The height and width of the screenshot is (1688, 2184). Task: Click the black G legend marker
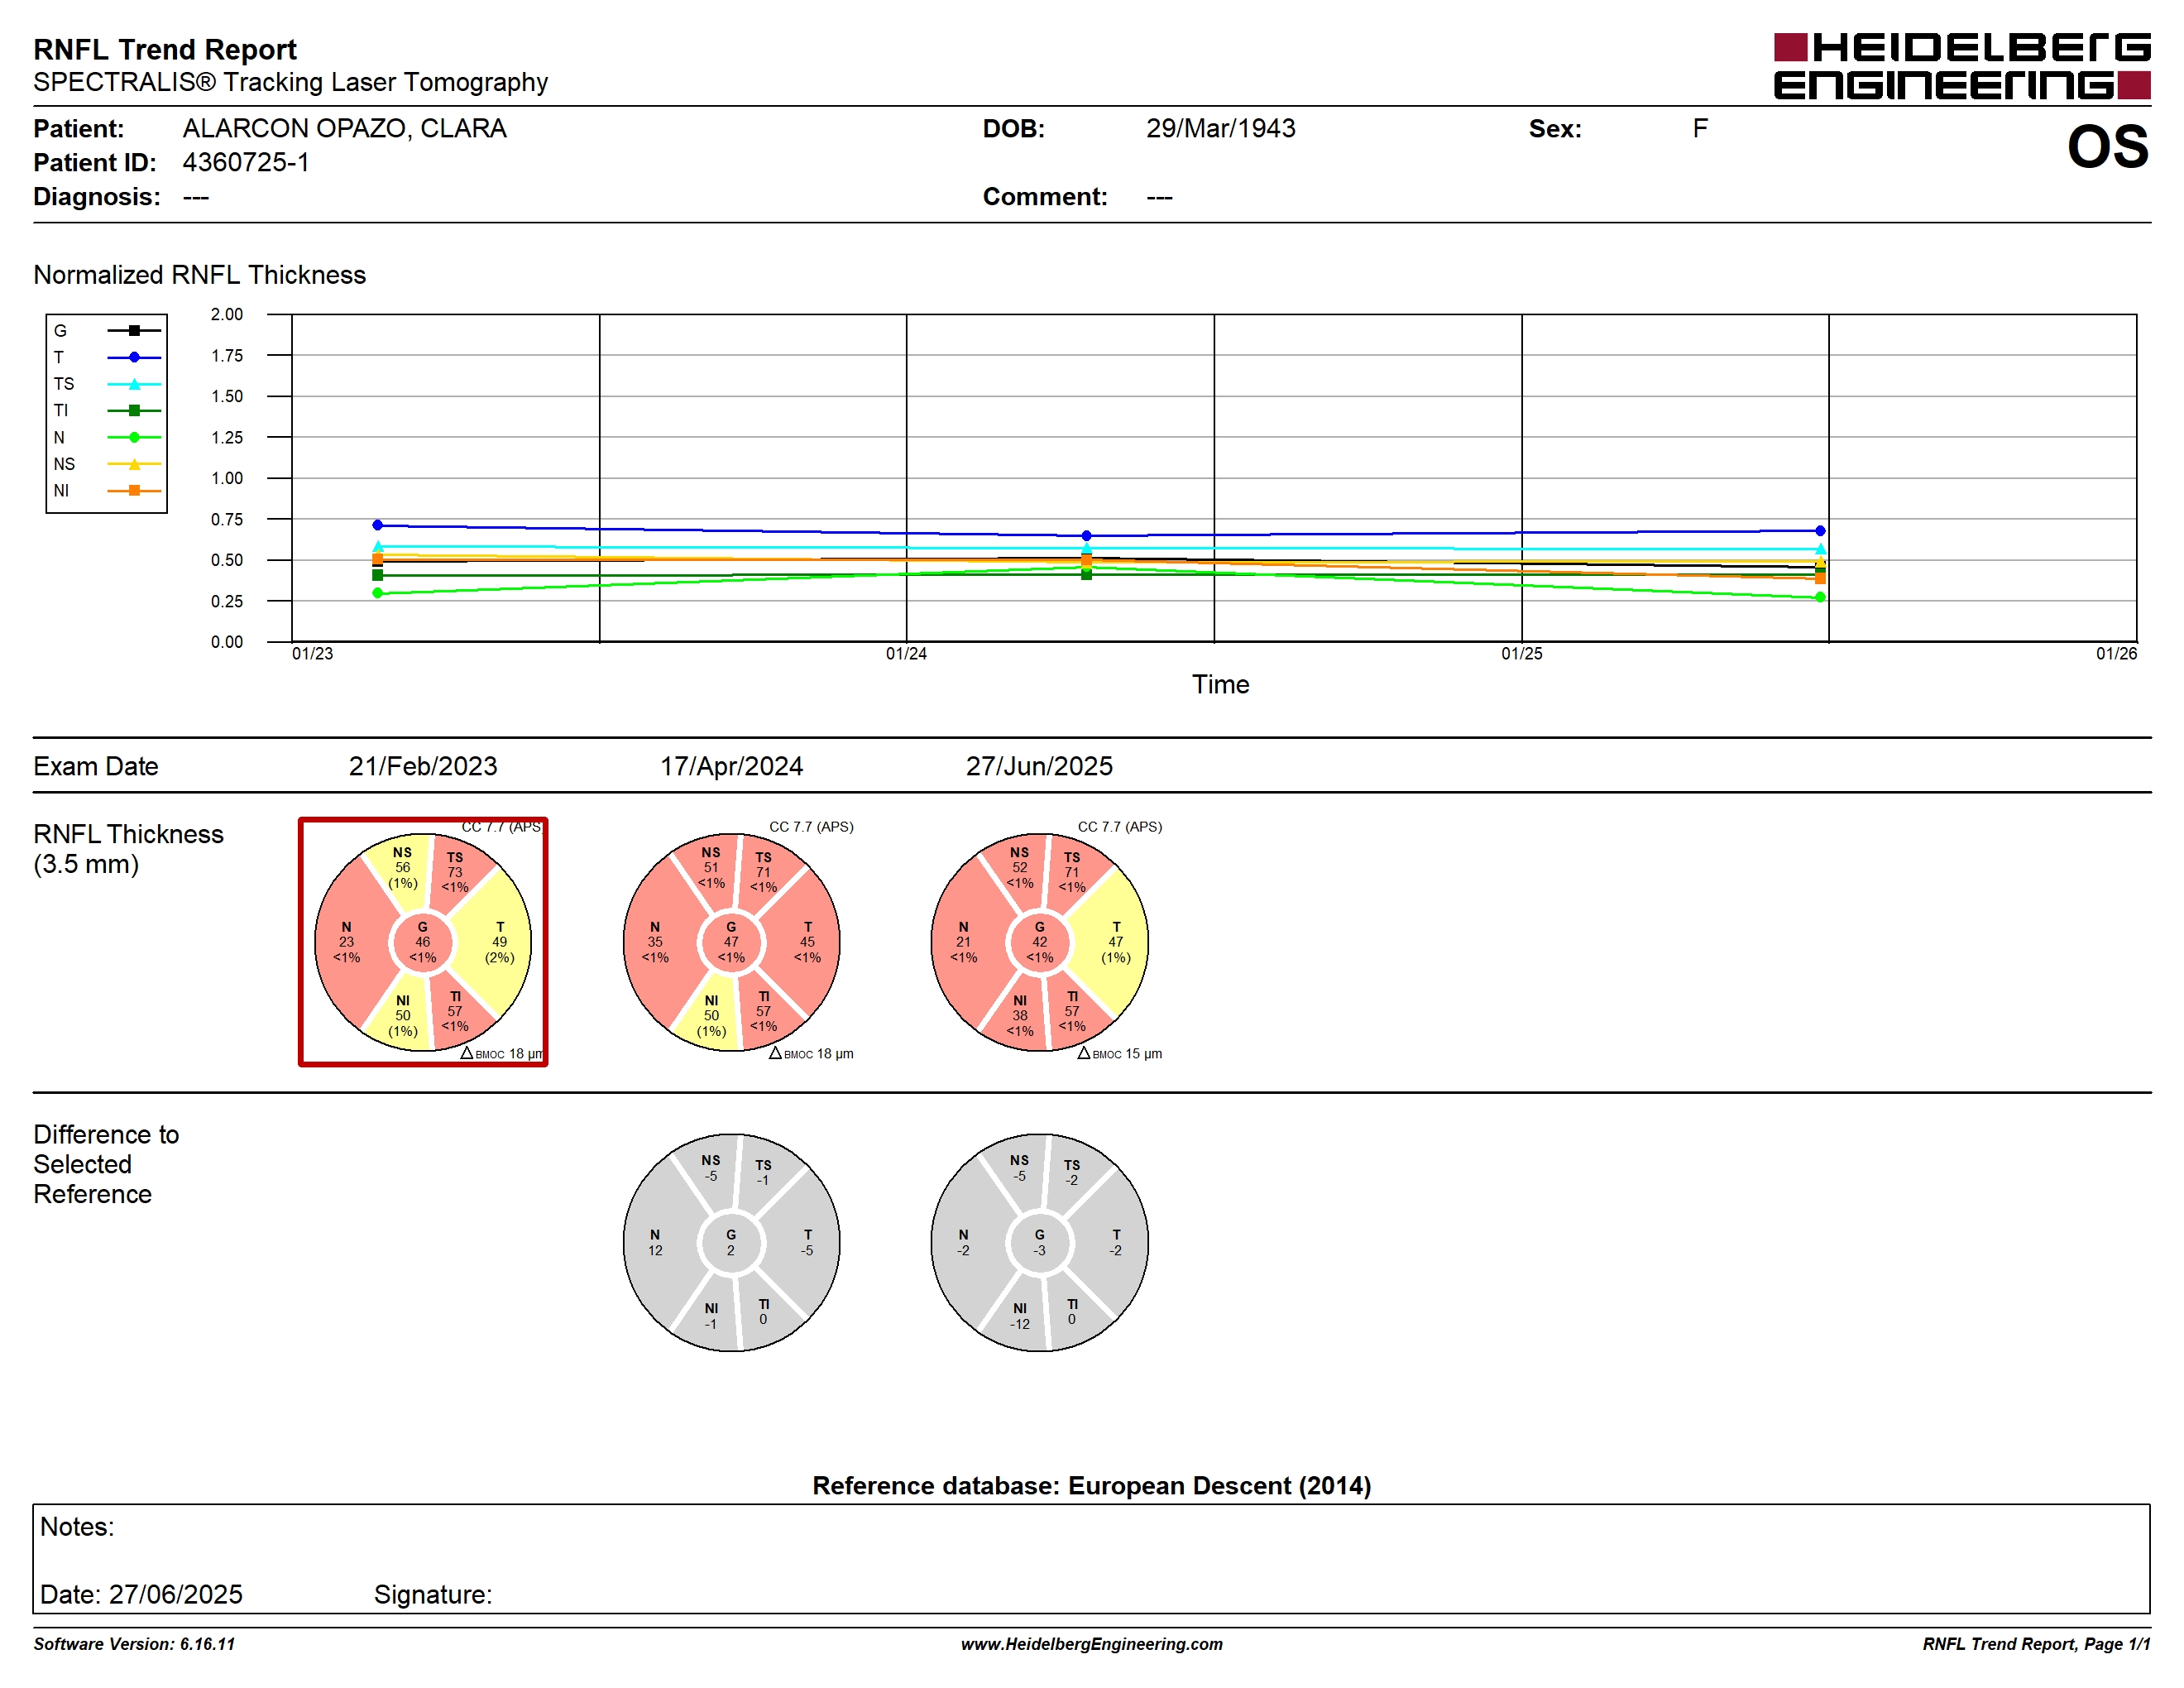(134, 330)
